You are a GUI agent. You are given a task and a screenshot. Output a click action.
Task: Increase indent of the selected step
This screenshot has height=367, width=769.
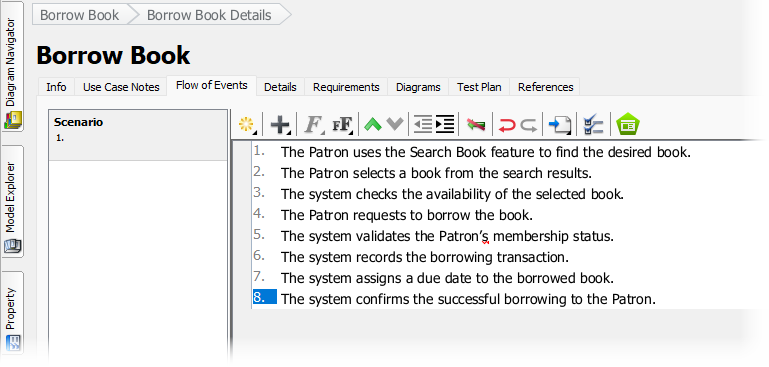pyautogui.click(x=445, y=125)
